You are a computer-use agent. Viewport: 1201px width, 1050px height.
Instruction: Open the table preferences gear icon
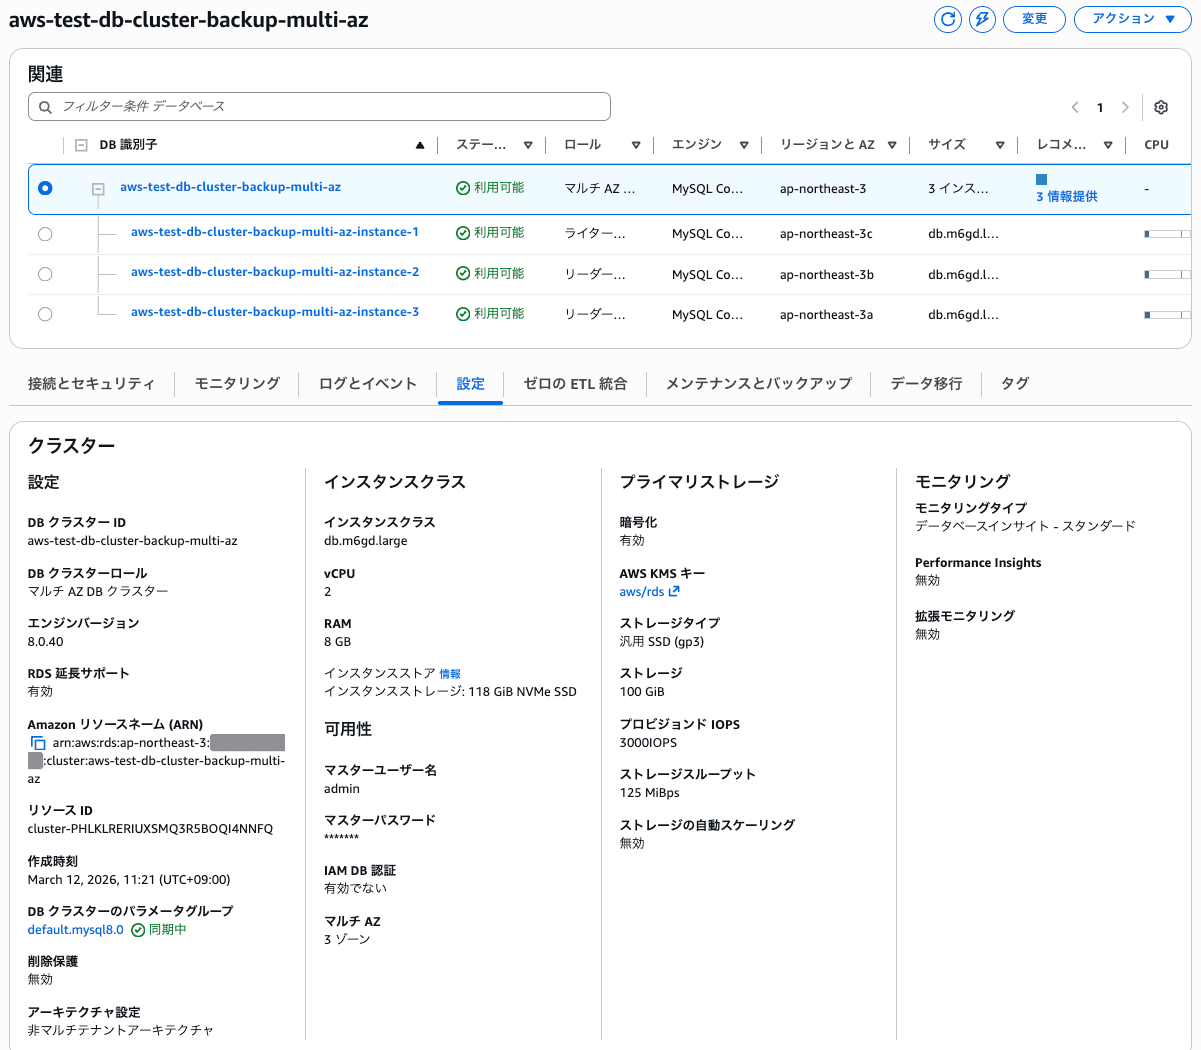tap(1161, 107)
